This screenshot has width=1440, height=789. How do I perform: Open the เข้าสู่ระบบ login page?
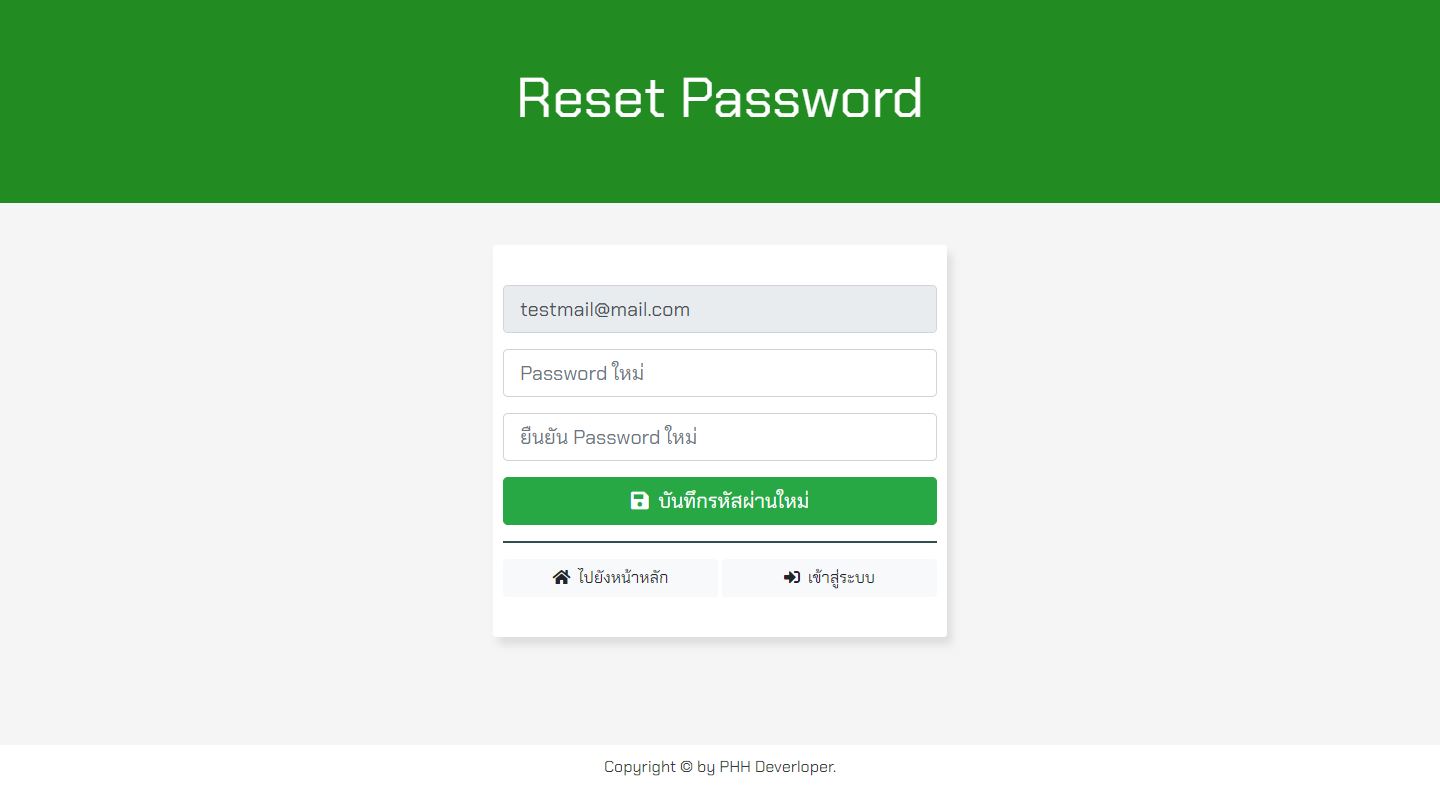coord(829,578)
